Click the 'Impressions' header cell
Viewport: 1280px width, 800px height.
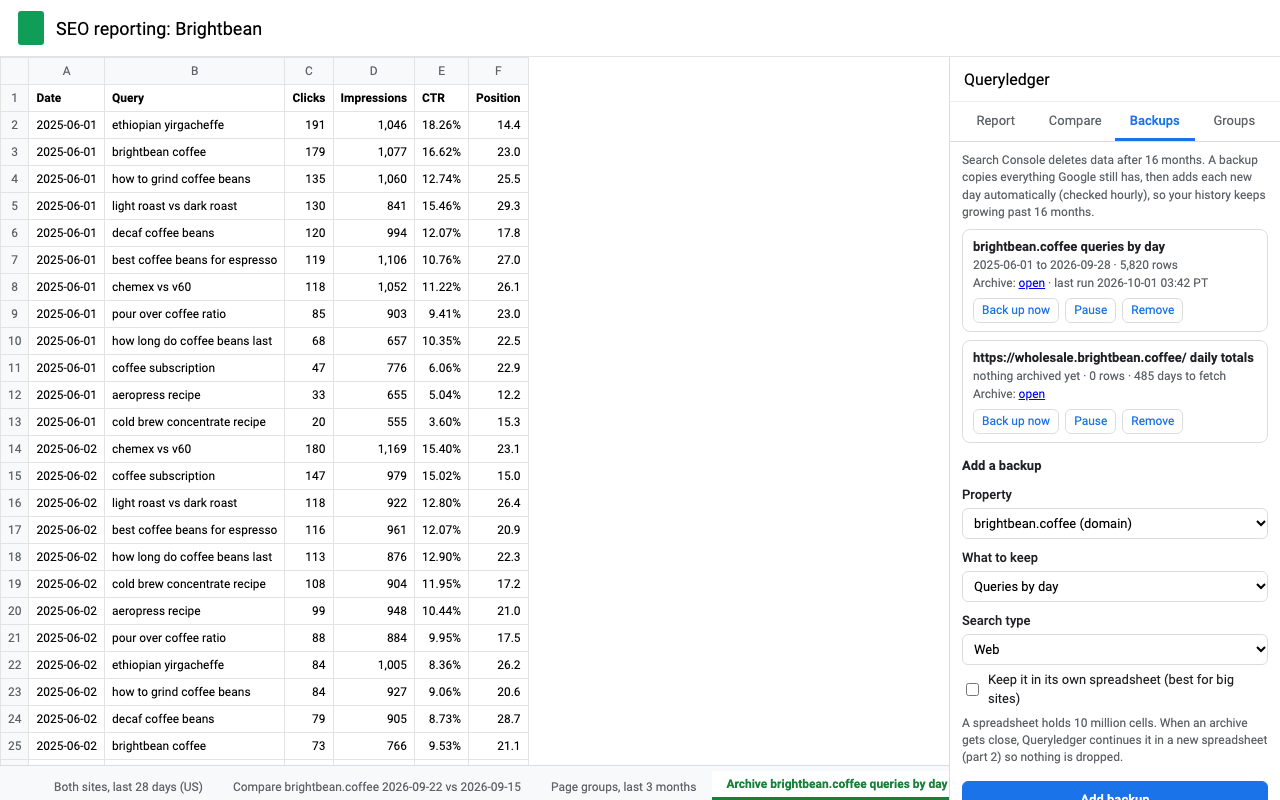373,98
